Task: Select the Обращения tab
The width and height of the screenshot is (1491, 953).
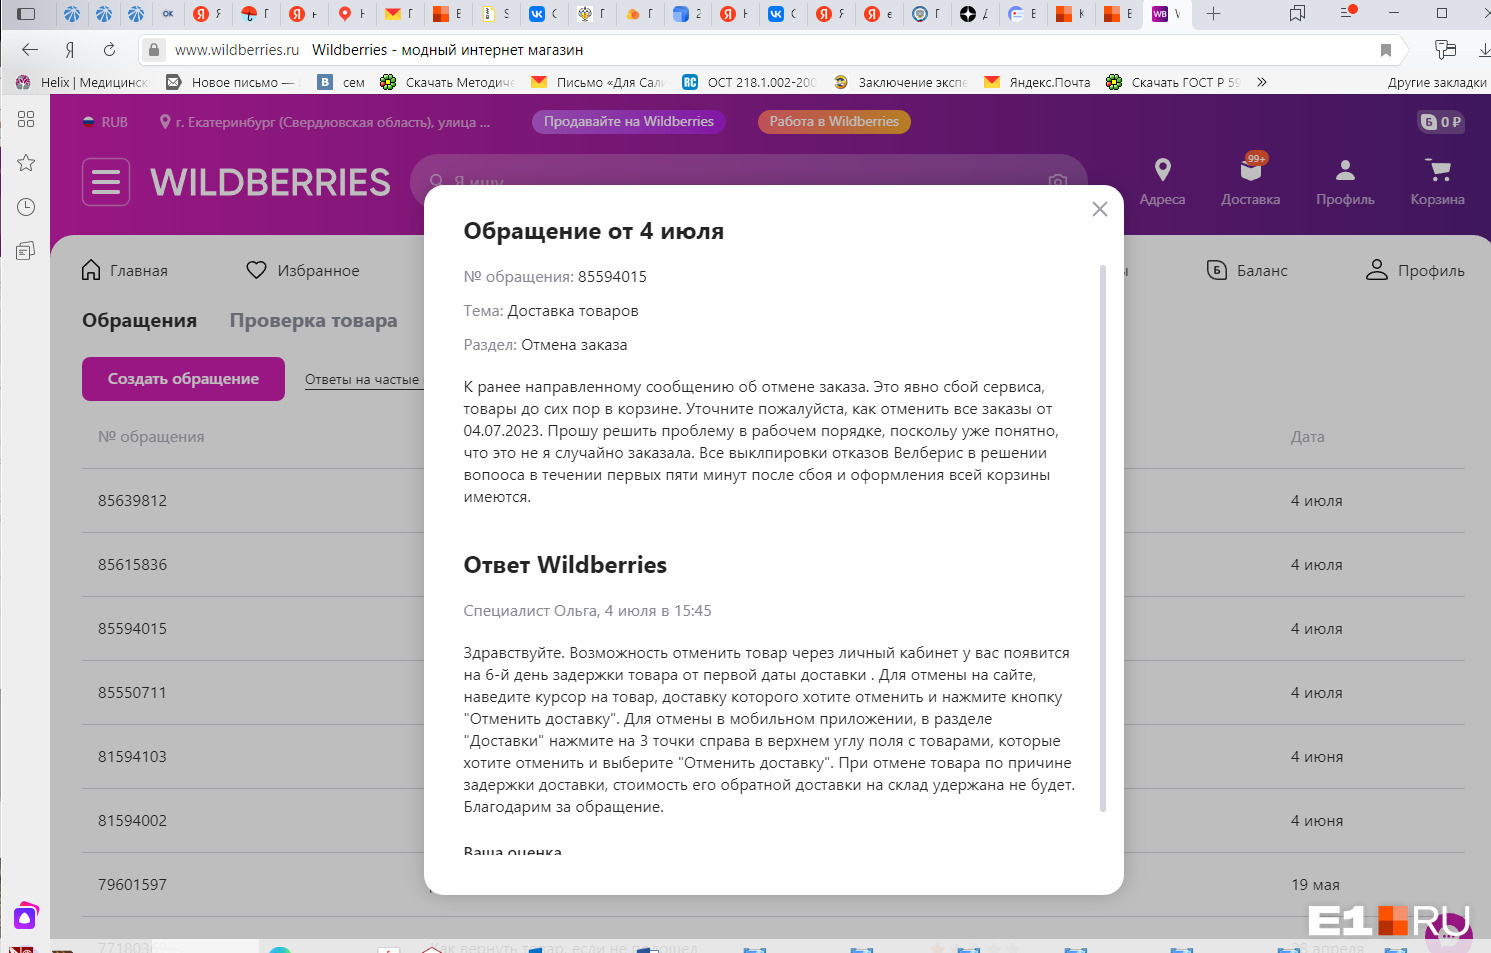Action: point(139,320)
